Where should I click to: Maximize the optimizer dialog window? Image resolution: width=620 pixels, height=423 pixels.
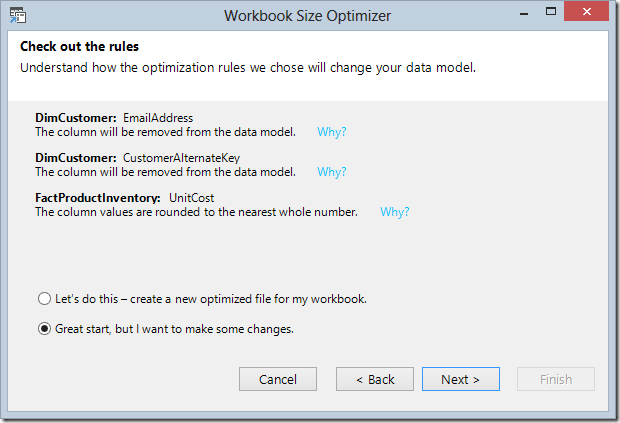pyautogui.click(x=551, y=11)
